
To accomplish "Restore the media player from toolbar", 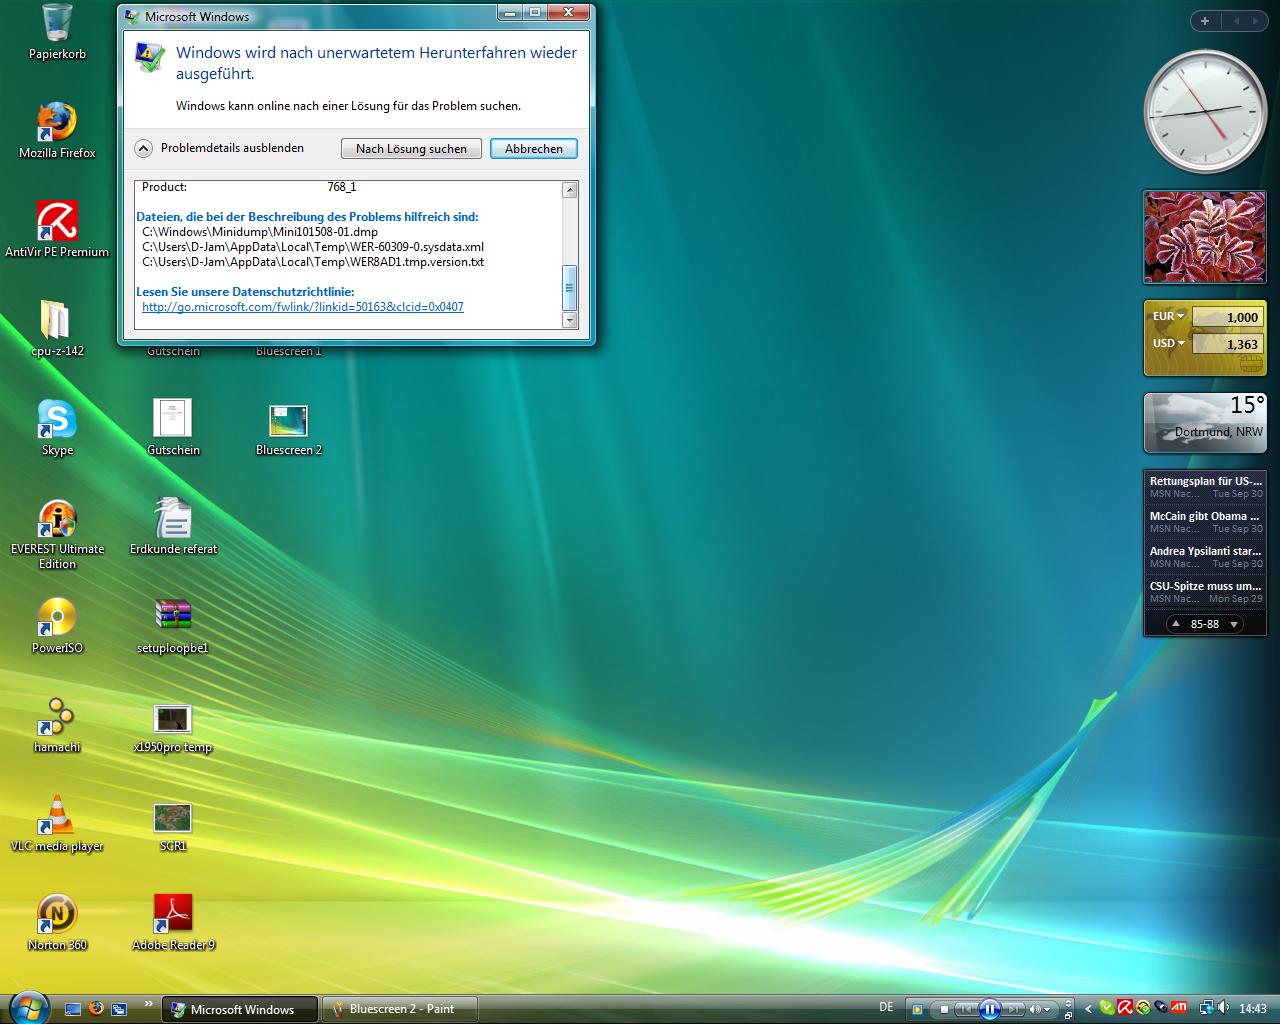I will point(1069,1016).
